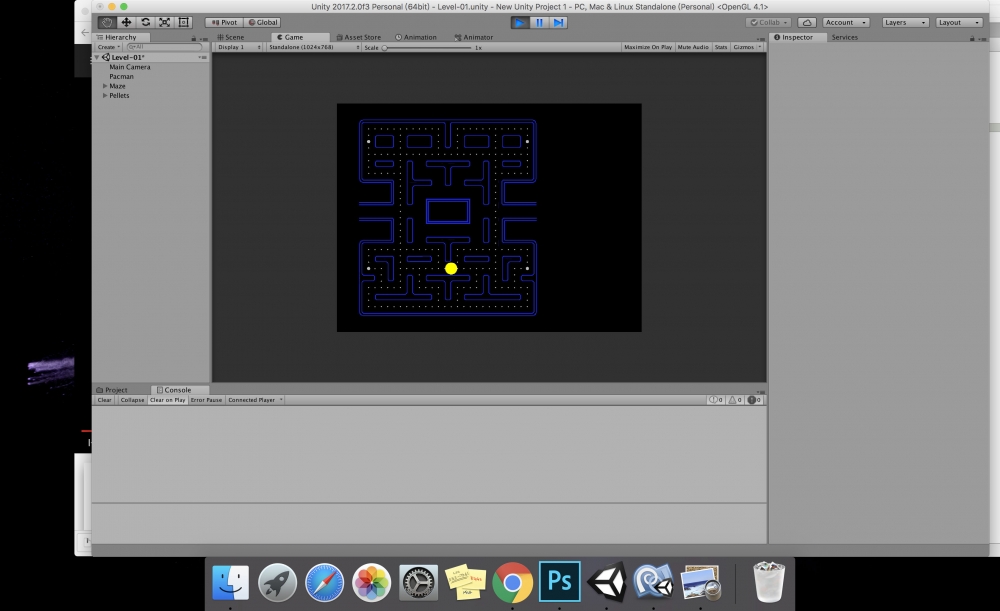Toggle Pivot handle position
The height and width of the screenshot is (611, 1000).
click(x=224, y=22)
